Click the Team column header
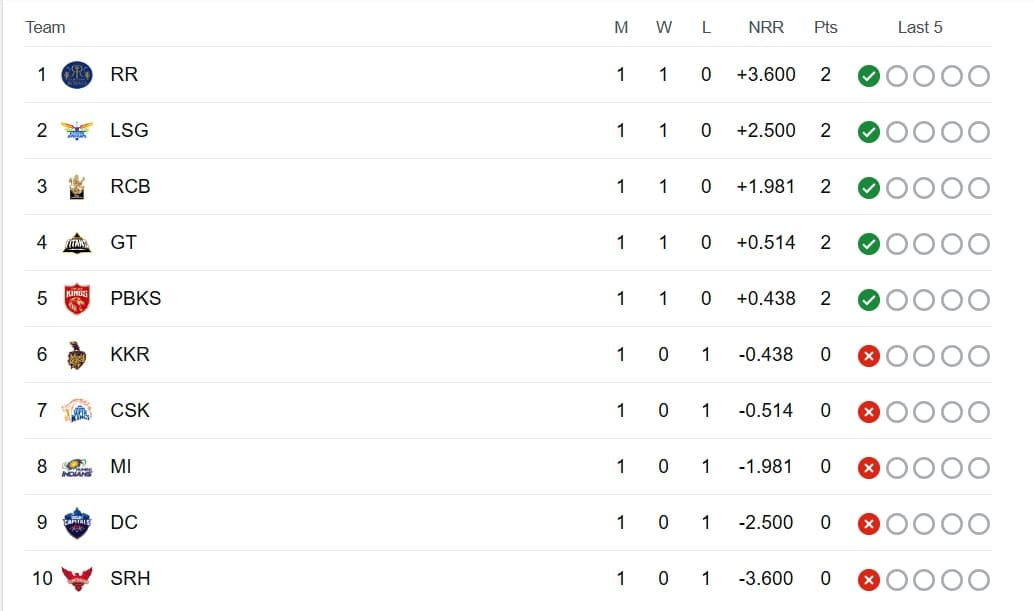Image resolution: width=1034 pixels, height=611 pixels. tap(45, 28)
